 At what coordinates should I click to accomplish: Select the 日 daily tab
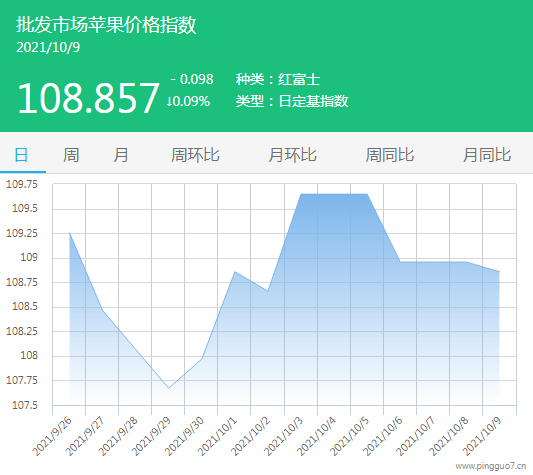click(21, 155)
